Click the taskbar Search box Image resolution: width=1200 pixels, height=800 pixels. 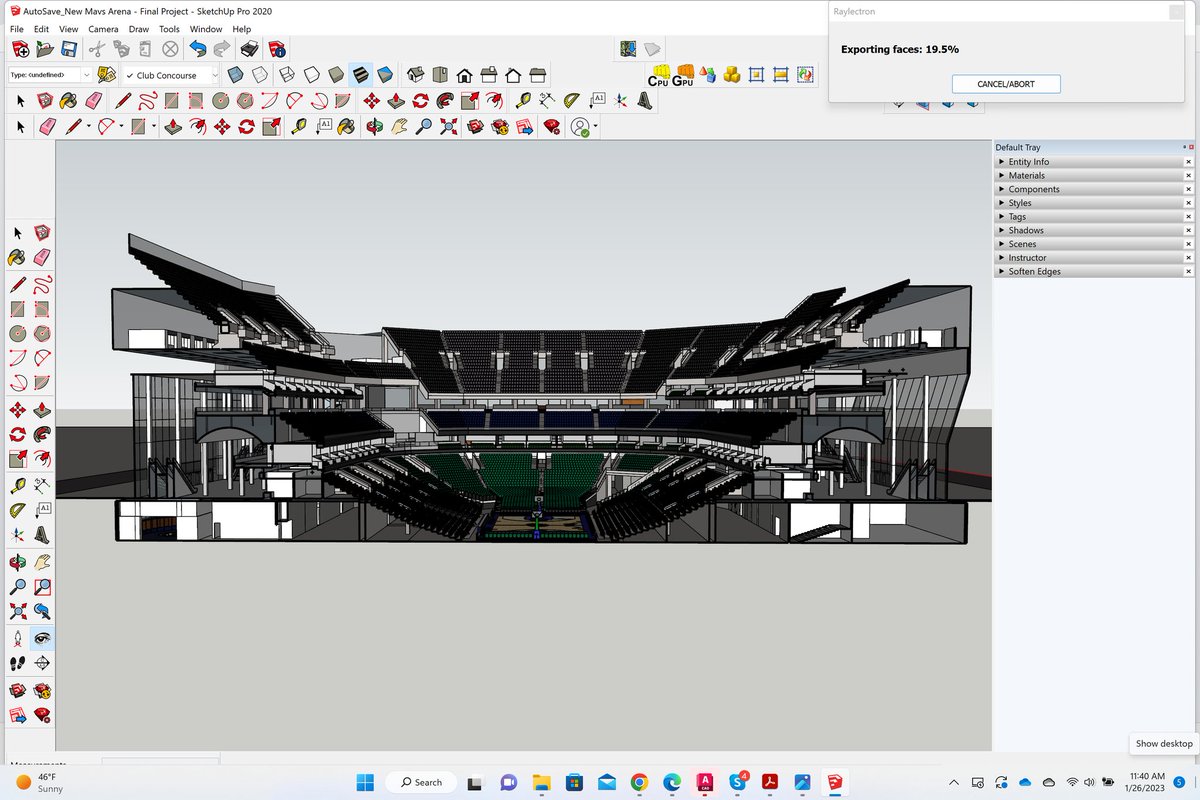[422, 782]
